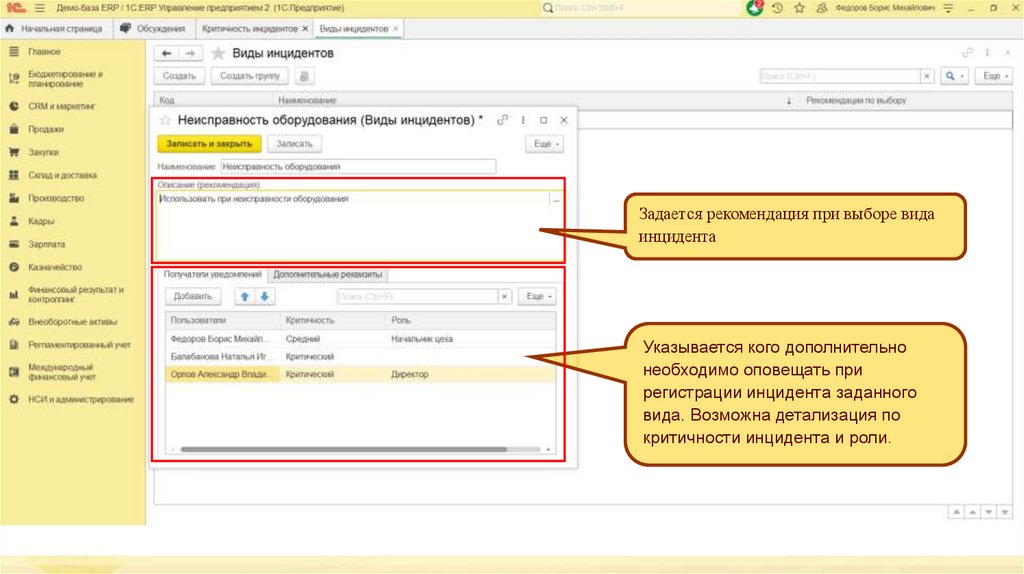
Task: Open Регламентированный учет section
Action: coord(79,345)
